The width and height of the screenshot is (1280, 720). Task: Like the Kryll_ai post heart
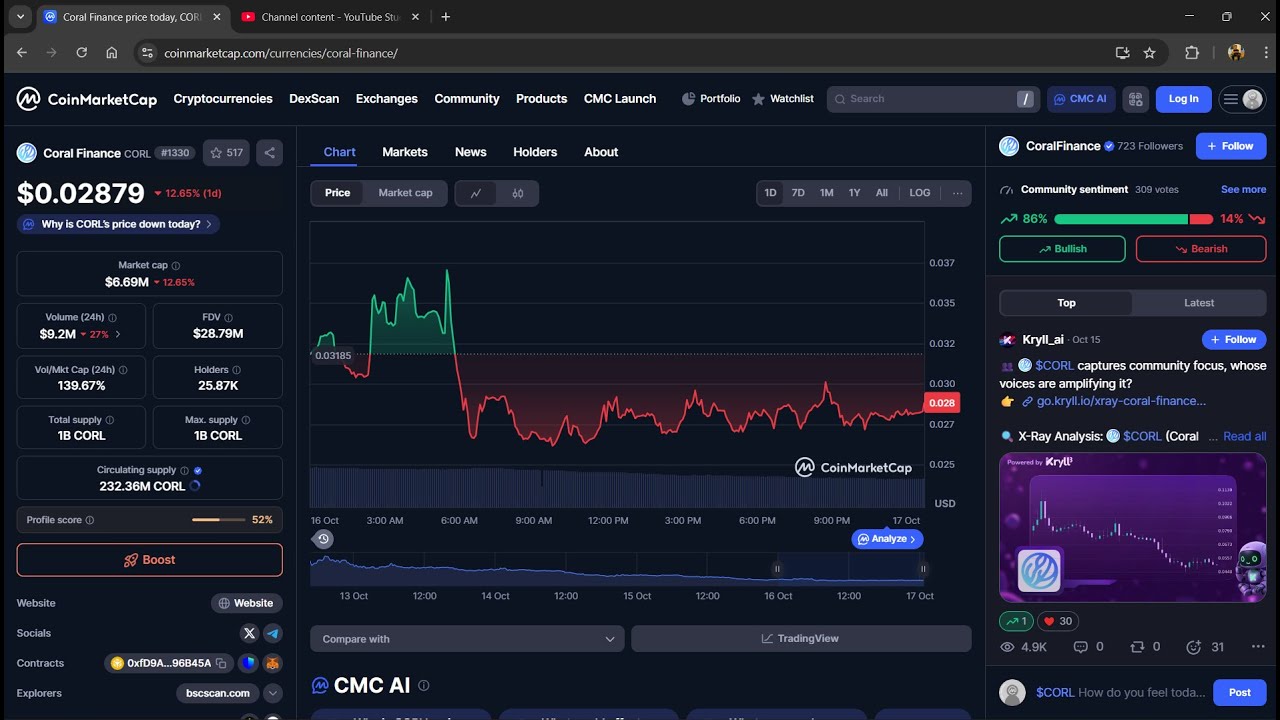point(1056,621)
